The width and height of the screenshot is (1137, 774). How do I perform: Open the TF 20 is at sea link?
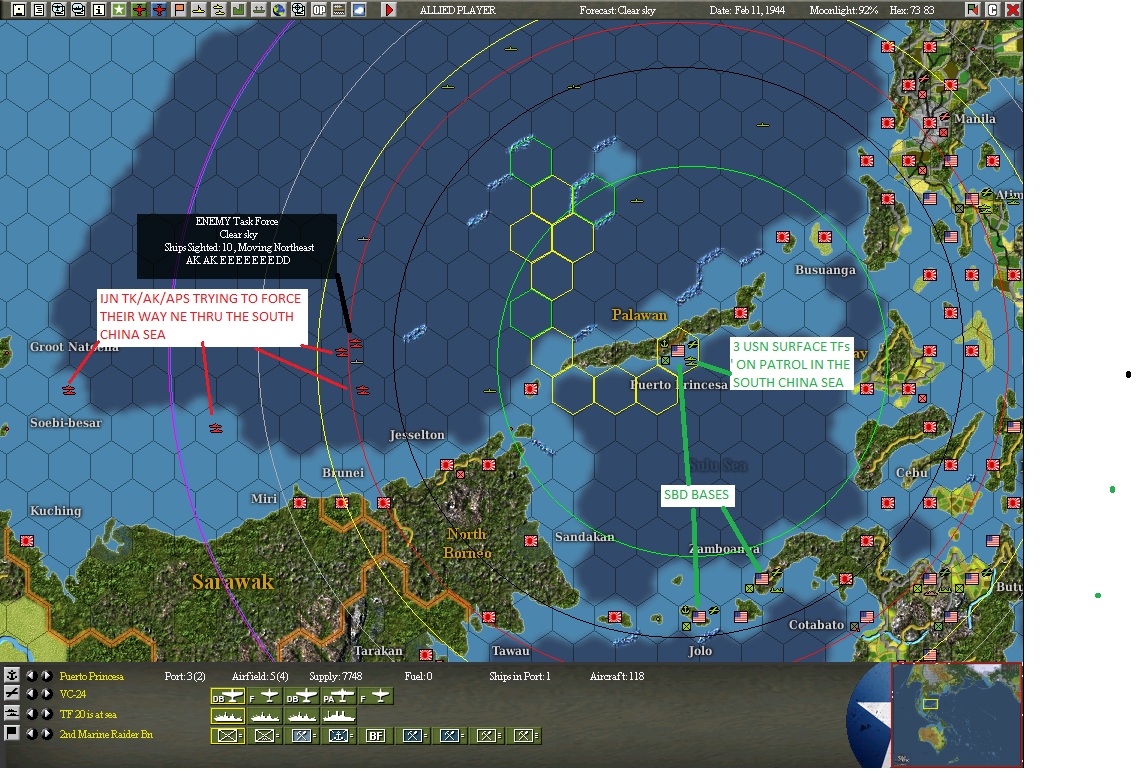[88, 715]
